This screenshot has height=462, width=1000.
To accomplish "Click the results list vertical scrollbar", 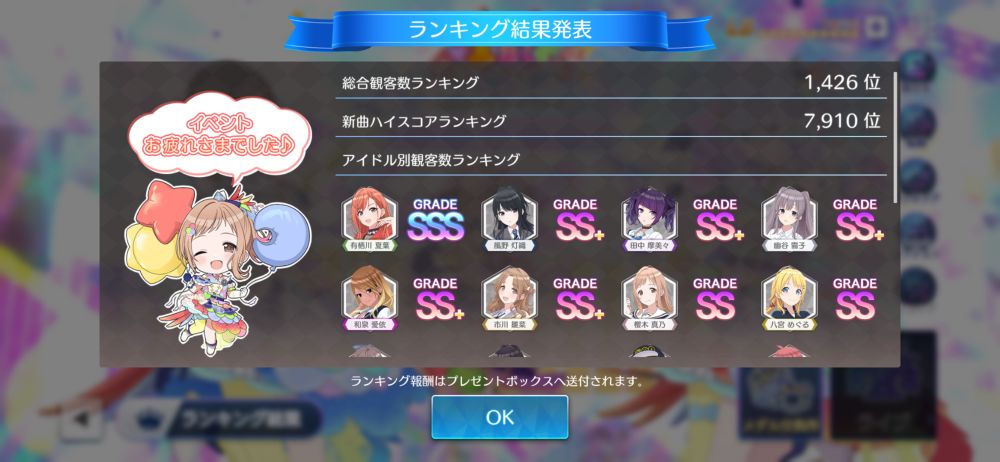I will [x=895, y=137].
